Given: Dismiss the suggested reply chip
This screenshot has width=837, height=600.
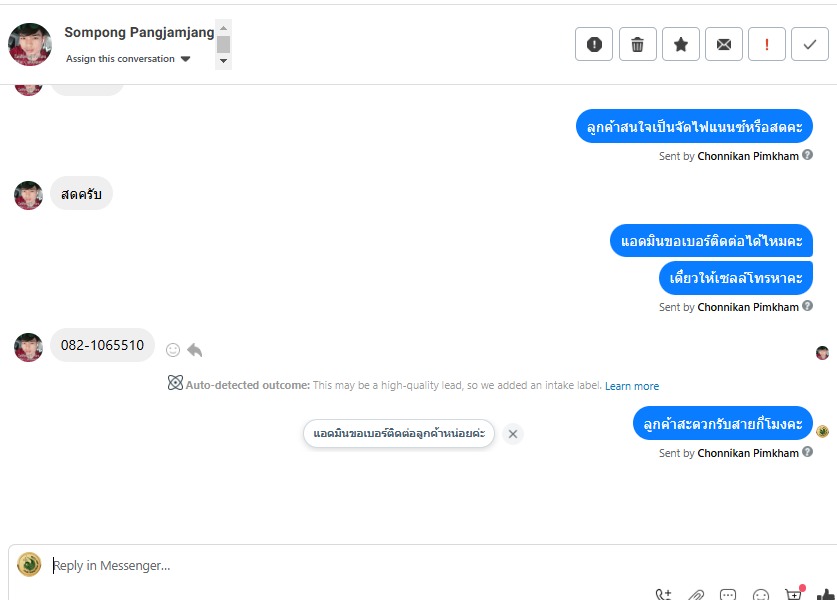Looking at the screenshot, I should (512, 434).
